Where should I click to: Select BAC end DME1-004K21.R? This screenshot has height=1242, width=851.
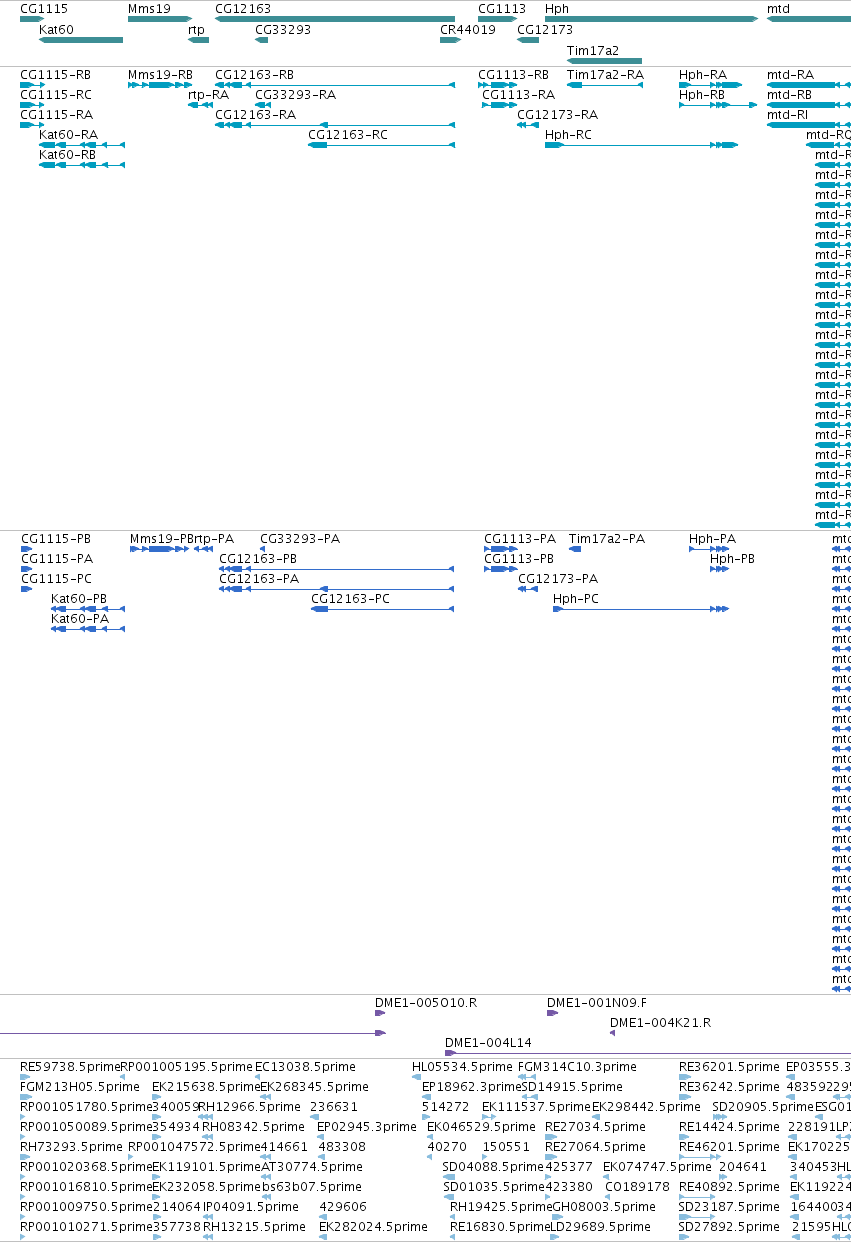click(660, 1023)
